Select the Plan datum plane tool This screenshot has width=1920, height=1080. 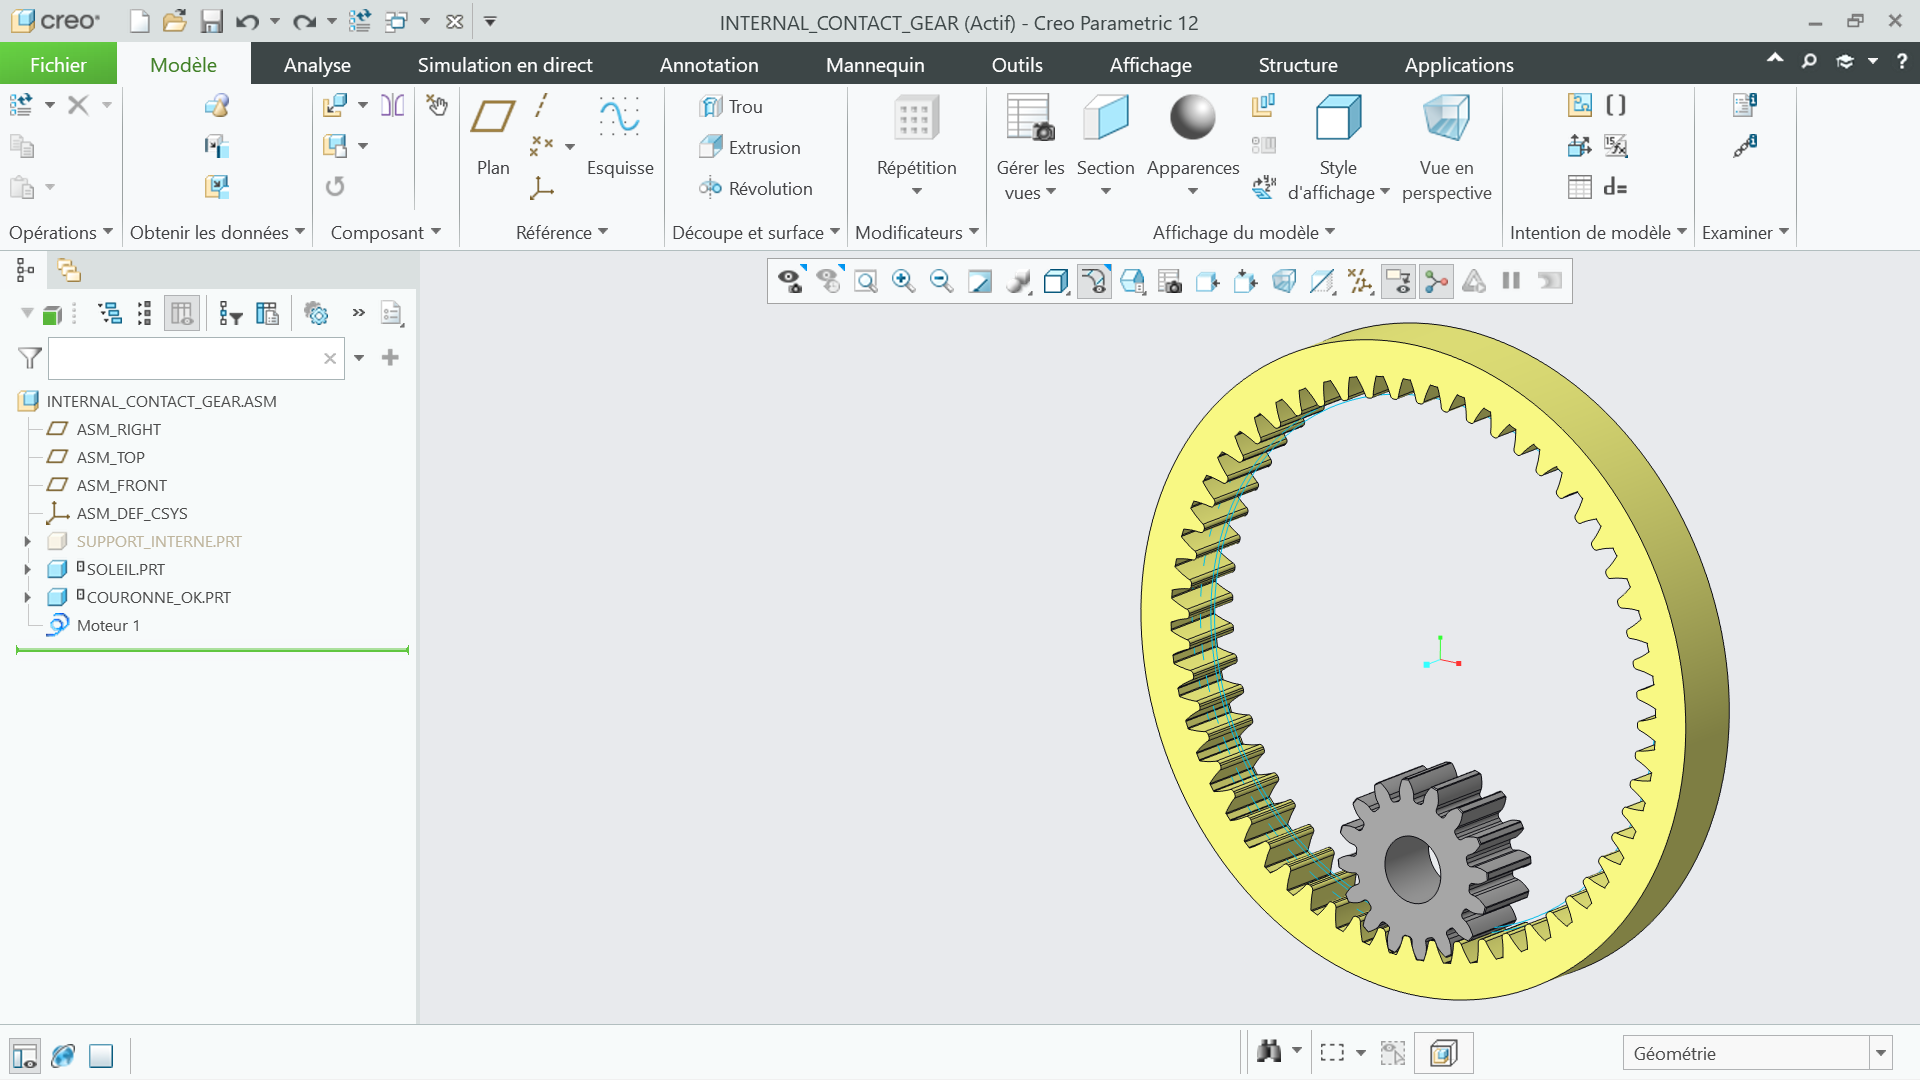click(493, 137)
